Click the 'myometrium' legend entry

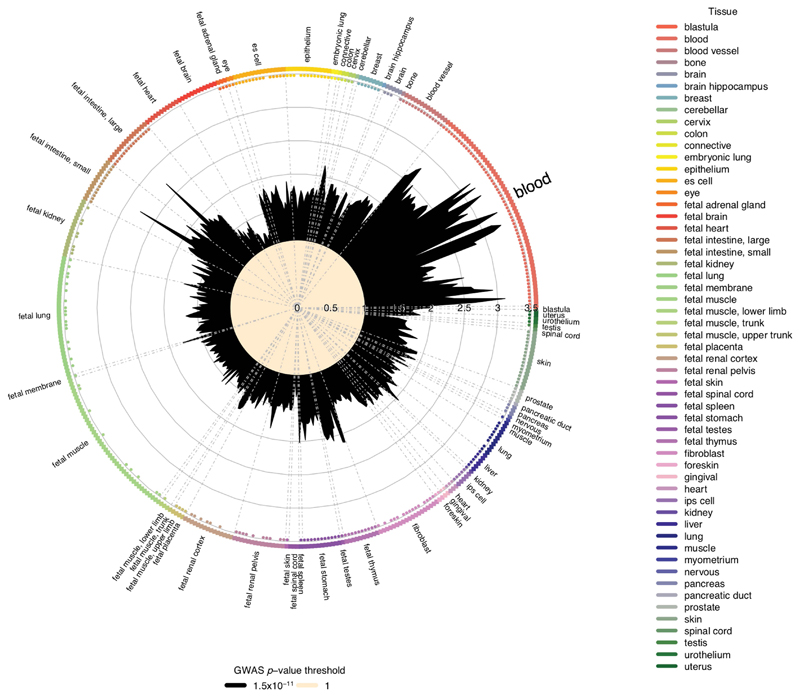pos(711,560)
